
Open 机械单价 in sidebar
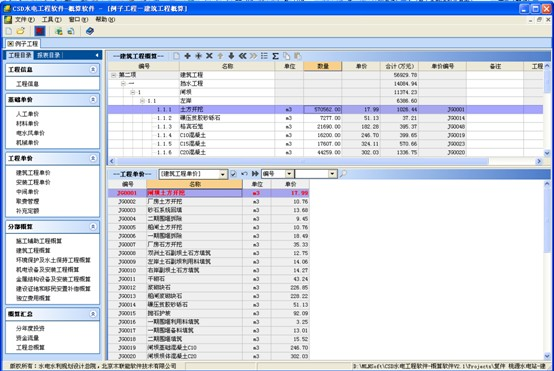pos(28,142)
